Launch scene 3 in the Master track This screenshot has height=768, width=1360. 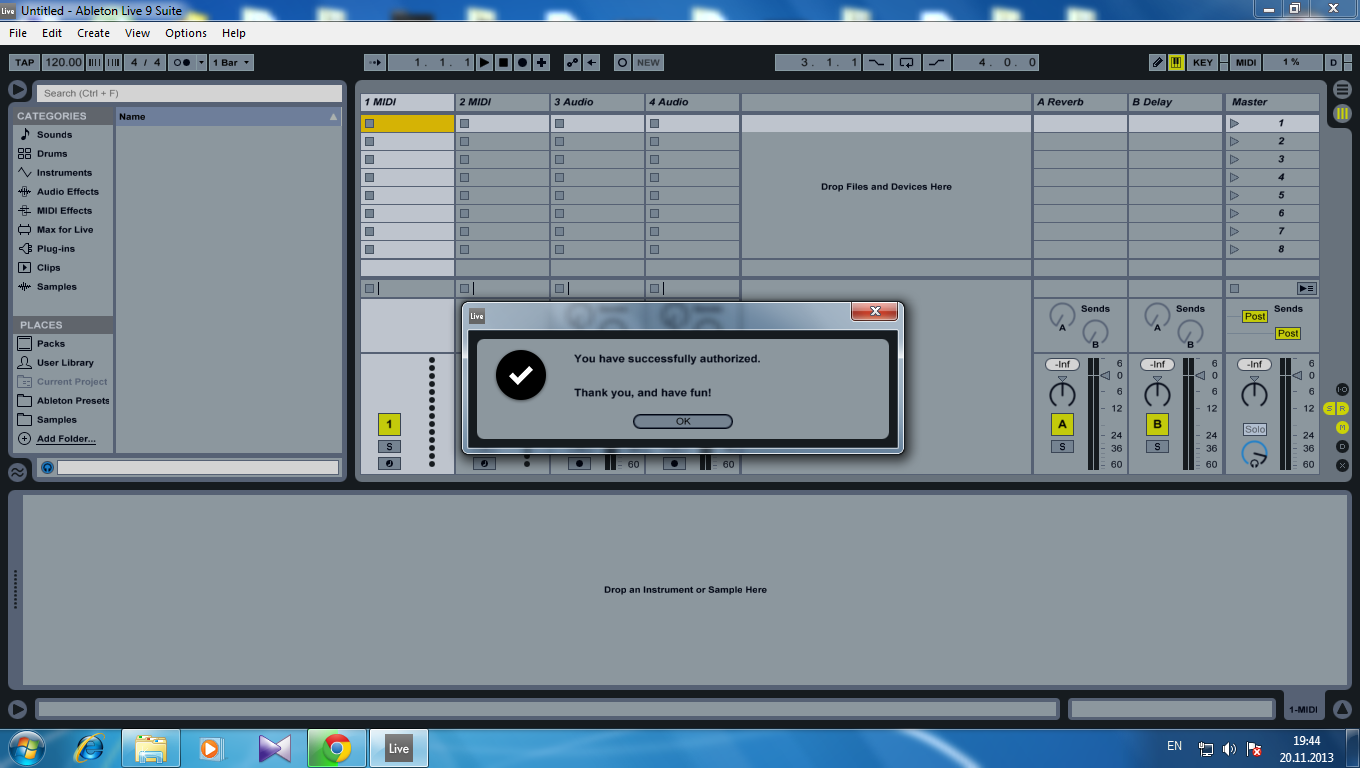pyautogui.click(x=1234, y=160)
